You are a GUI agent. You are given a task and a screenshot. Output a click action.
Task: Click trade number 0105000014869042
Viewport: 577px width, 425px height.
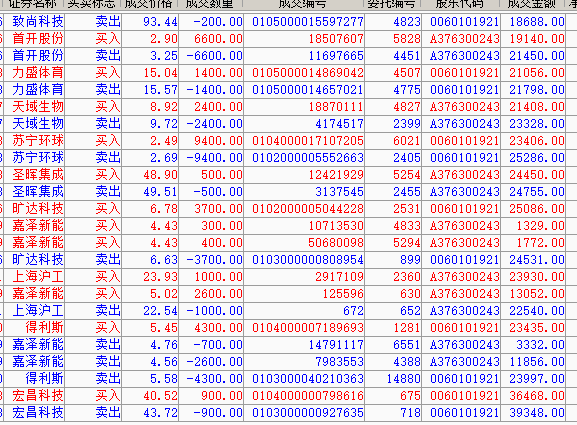[308, 72]
